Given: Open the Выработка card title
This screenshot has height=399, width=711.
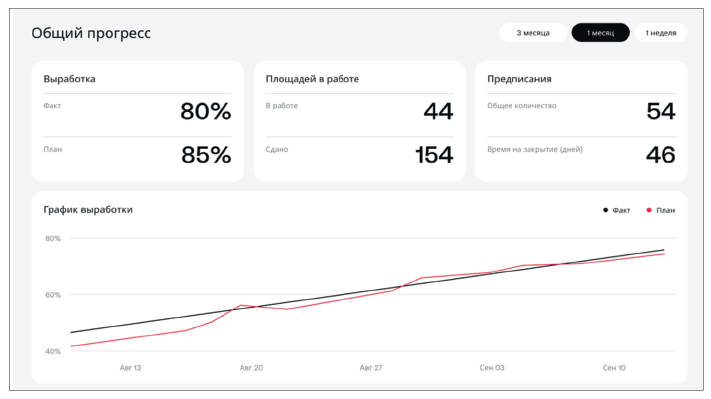Looking at the screenshot, I should (69, 79).
